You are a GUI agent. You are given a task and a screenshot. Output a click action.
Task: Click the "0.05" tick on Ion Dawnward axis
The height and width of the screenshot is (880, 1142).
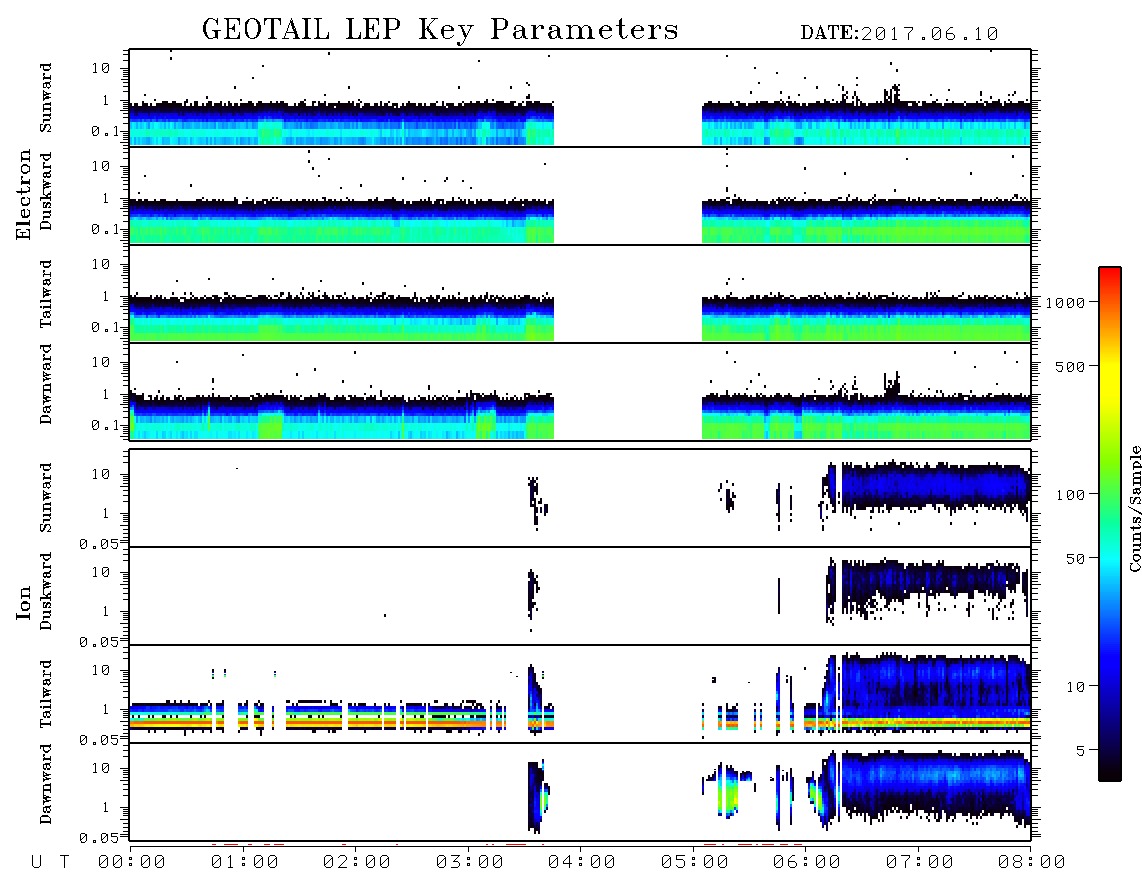[x=99, y=838]
